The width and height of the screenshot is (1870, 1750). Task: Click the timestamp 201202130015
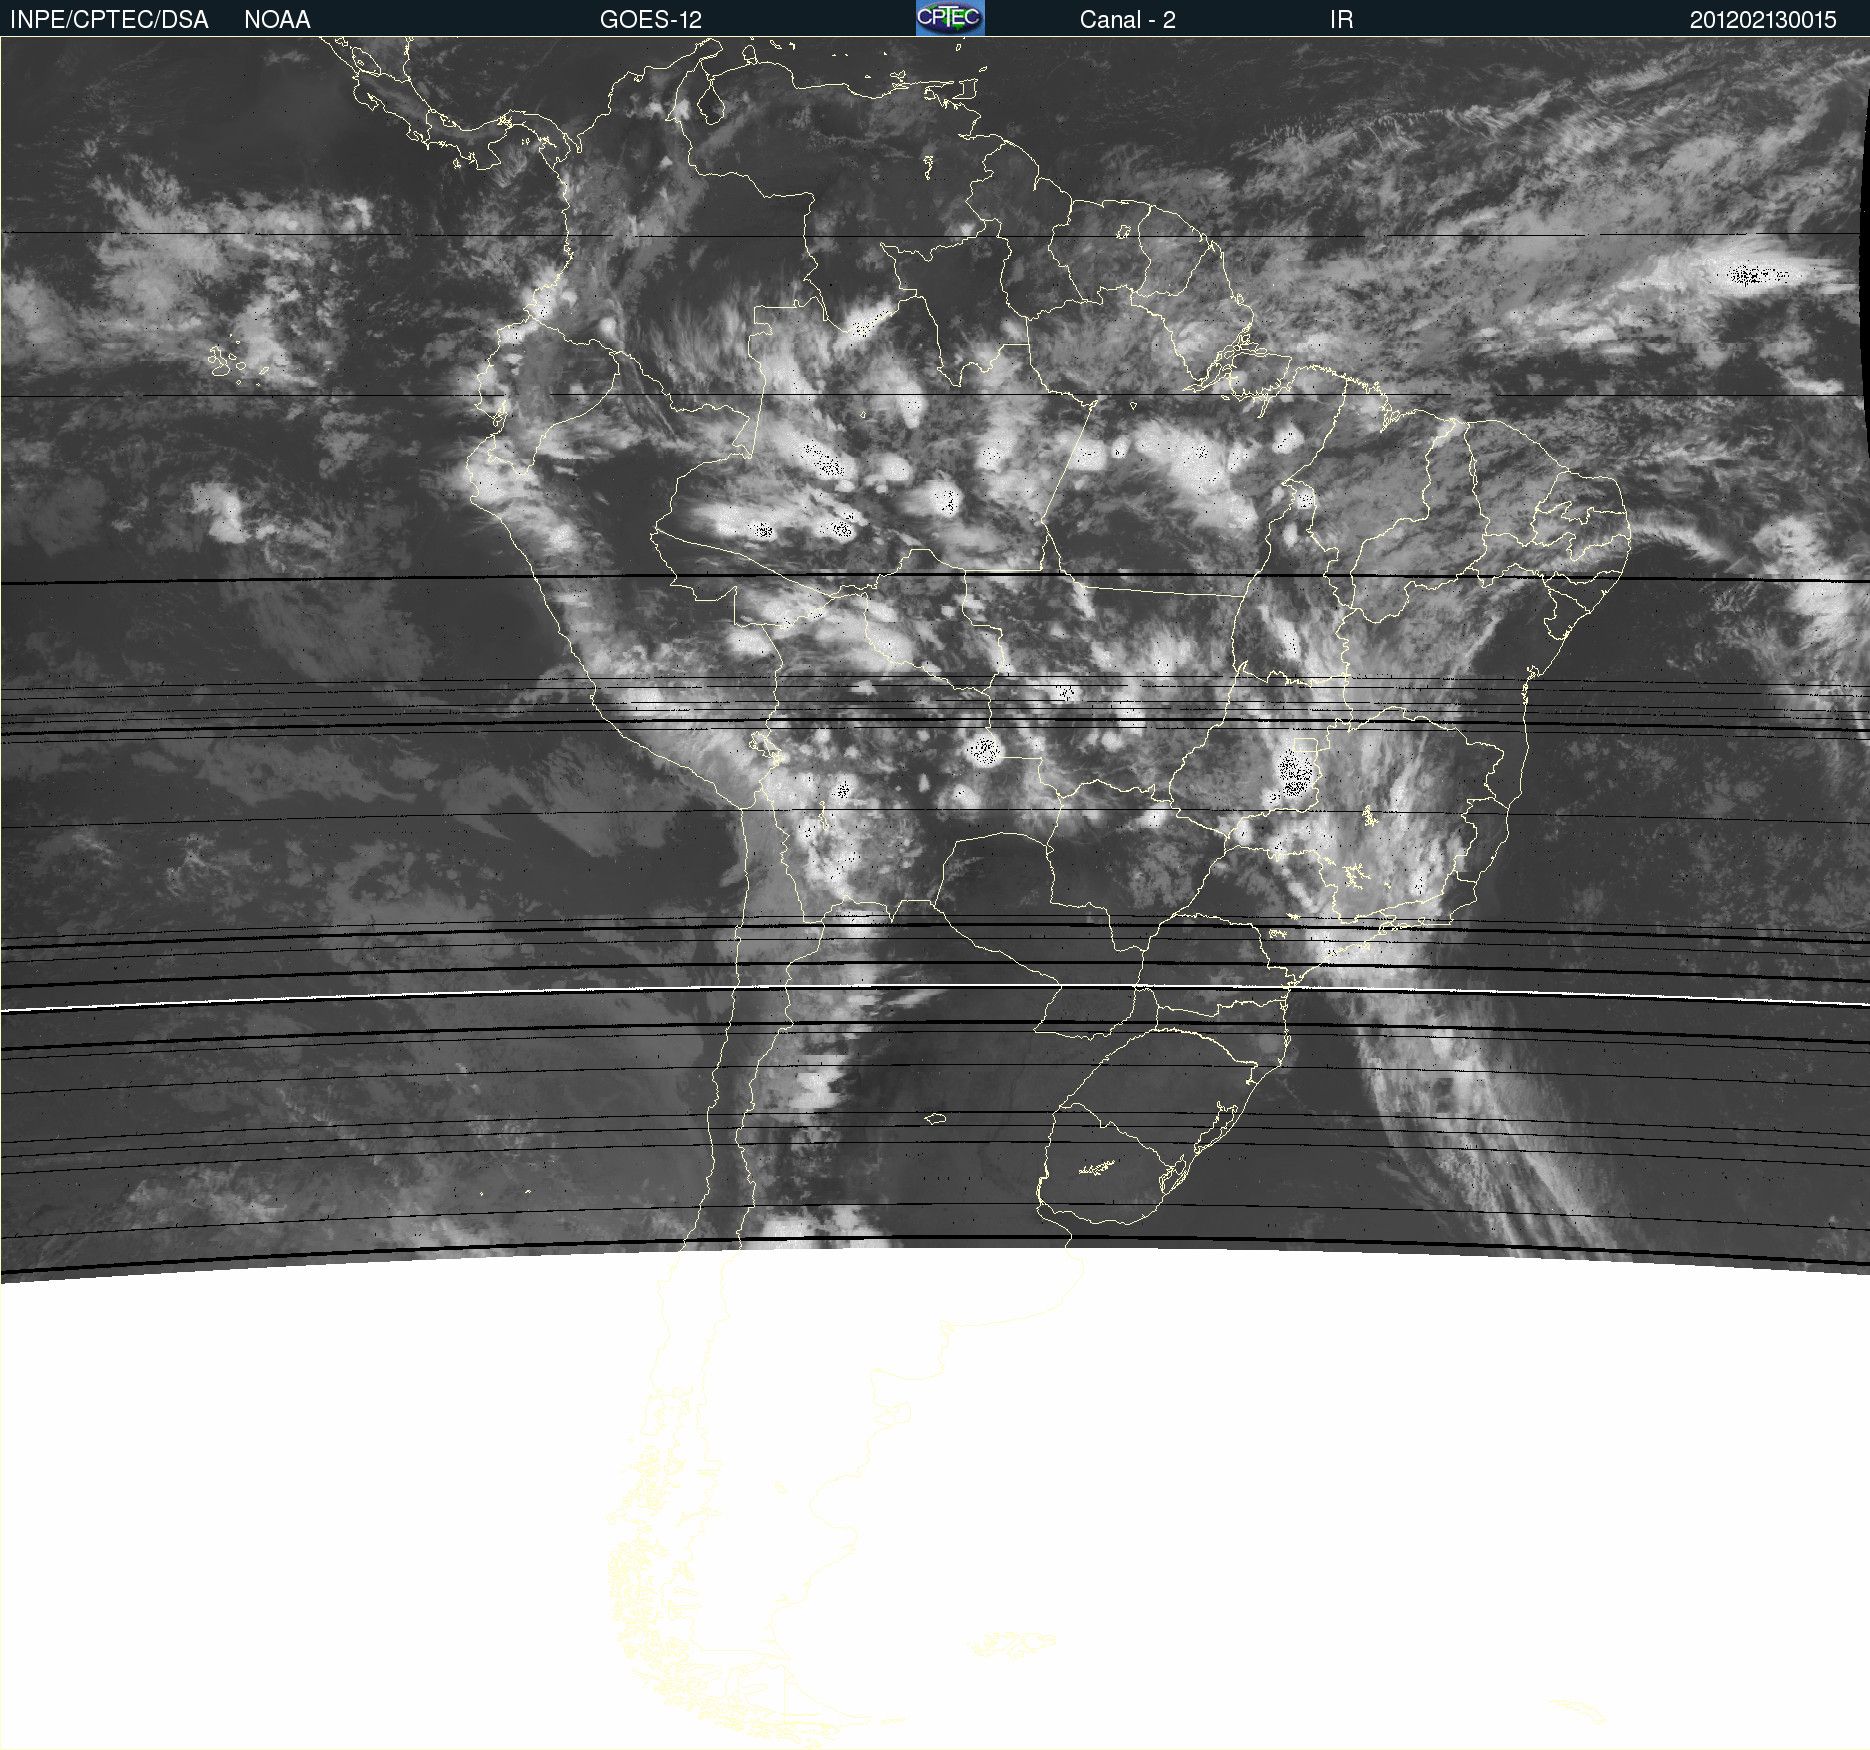(x=1763, y=20)
